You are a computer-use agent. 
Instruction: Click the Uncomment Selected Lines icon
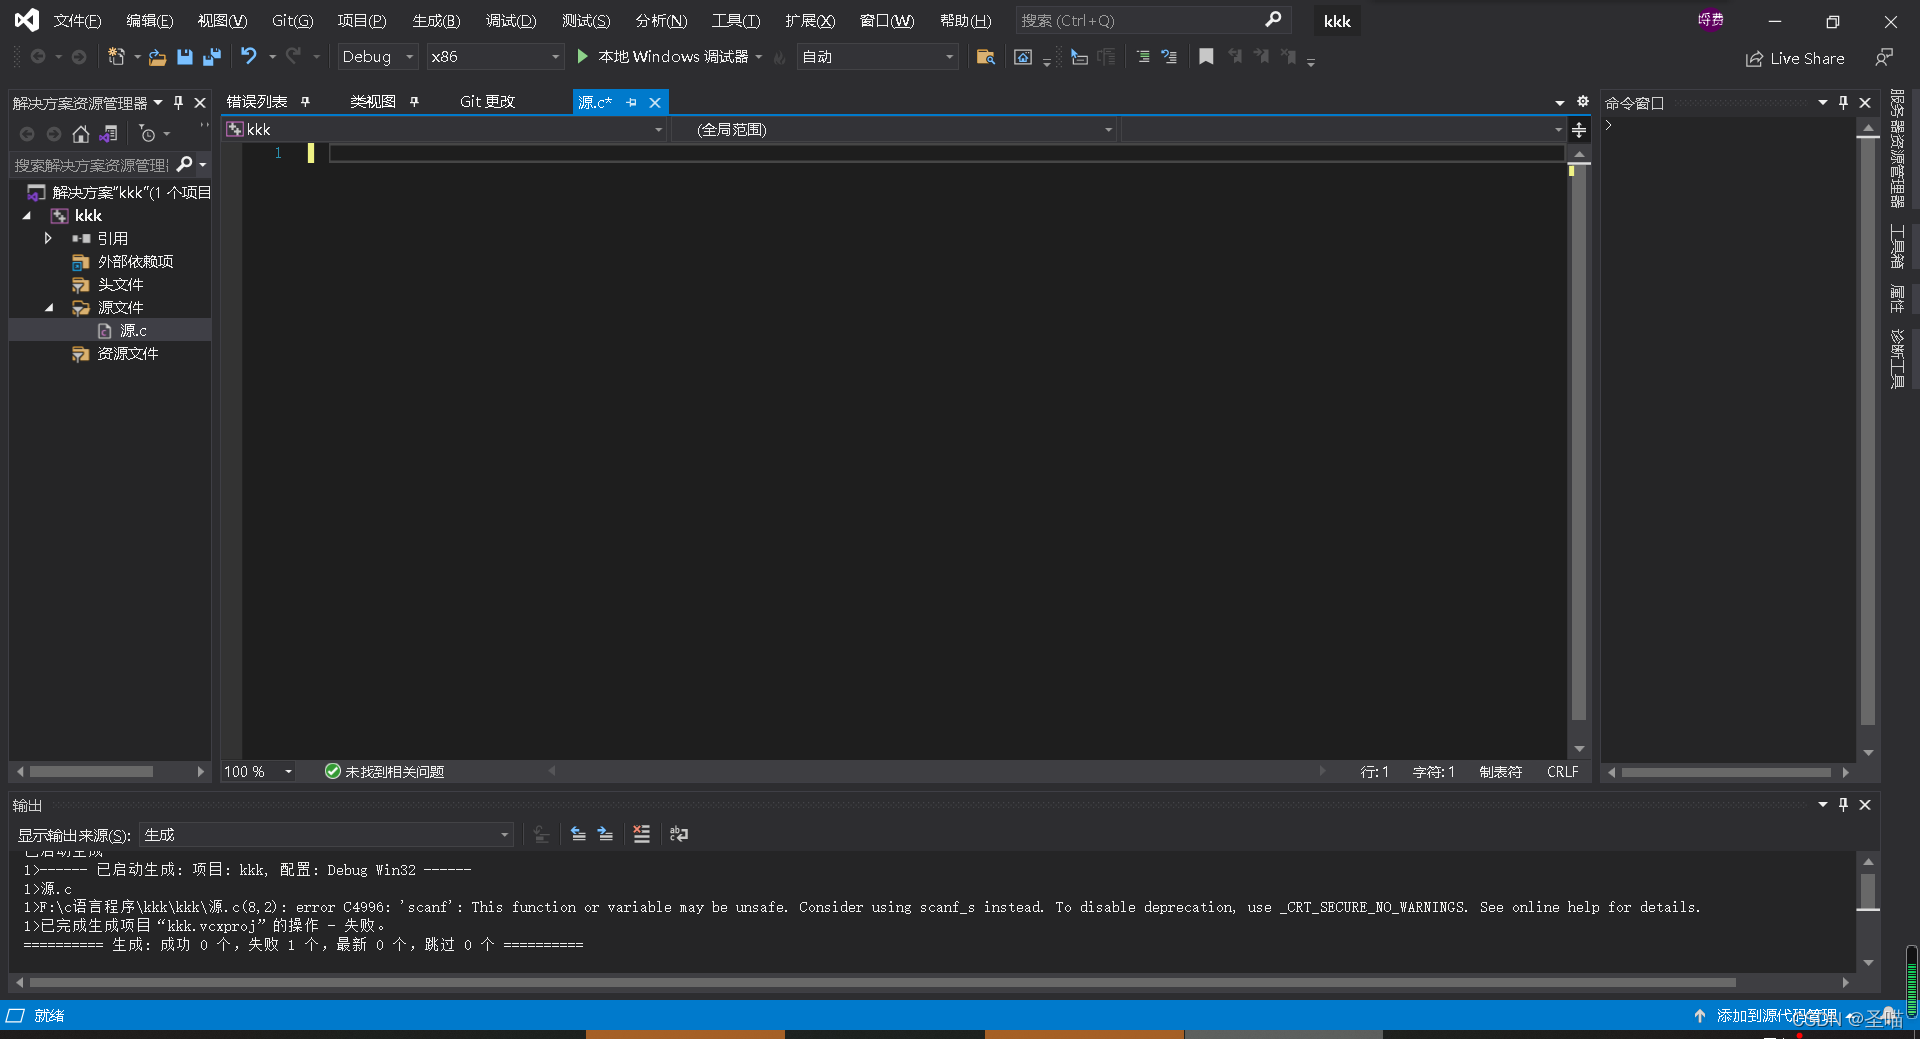tap(1169, 57)
